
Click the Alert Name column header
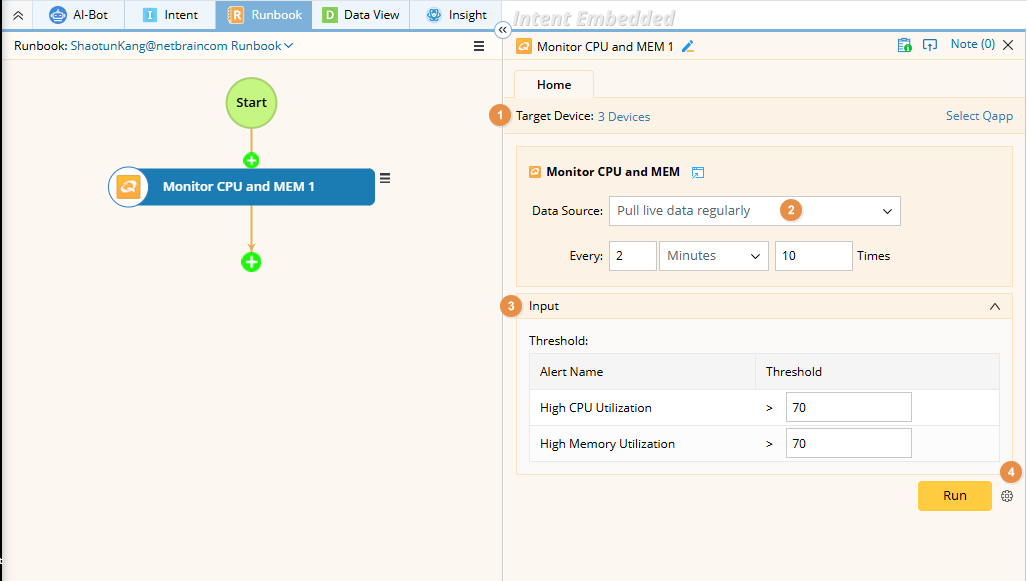[571, 372]
